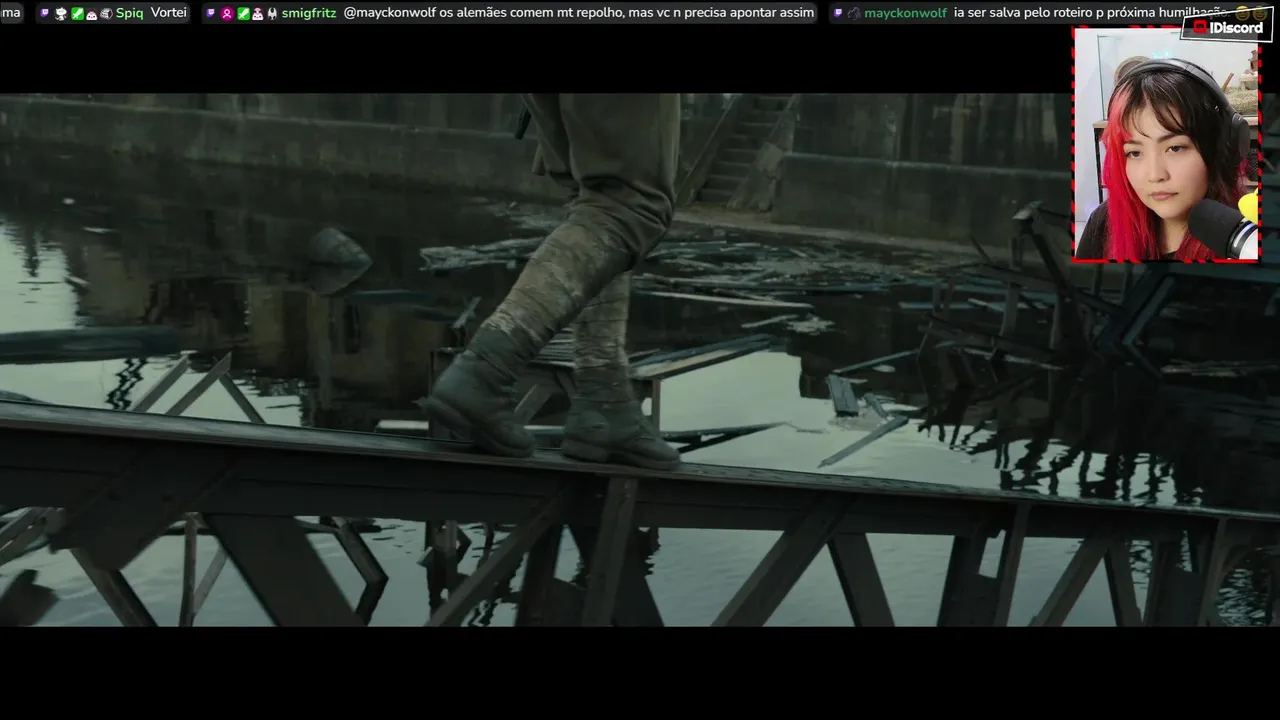Click the streamer webcam overlay
The height and width of the screenshot is (720, 1280).
(1166, 145)
